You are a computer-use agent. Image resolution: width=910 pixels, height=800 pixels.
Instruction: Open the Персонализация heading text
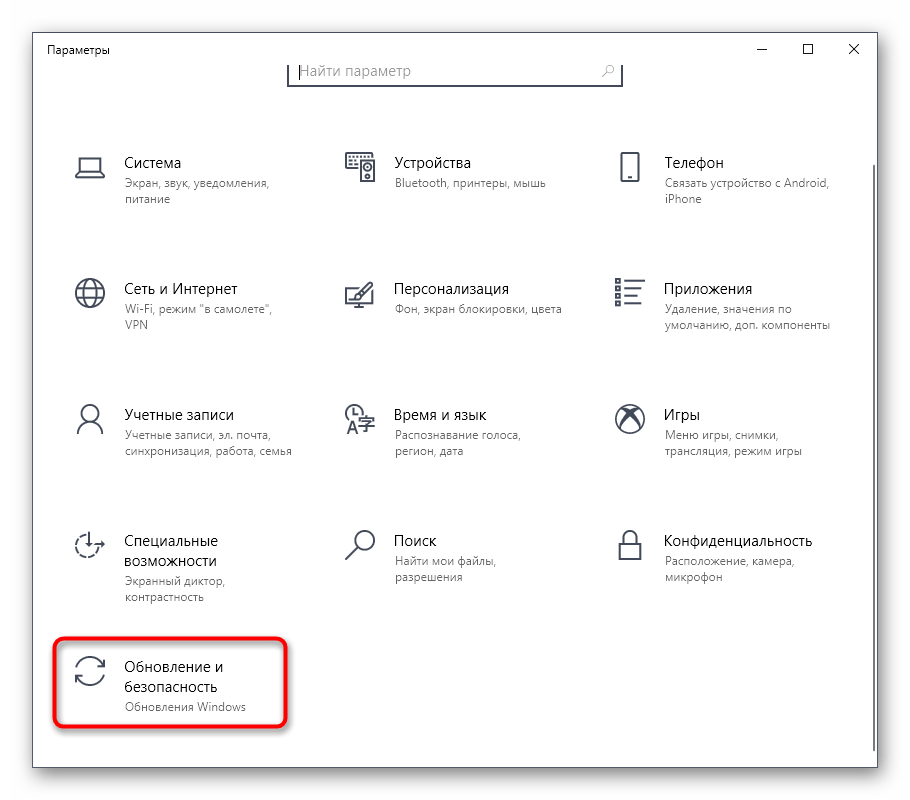[x=451, y=289]
